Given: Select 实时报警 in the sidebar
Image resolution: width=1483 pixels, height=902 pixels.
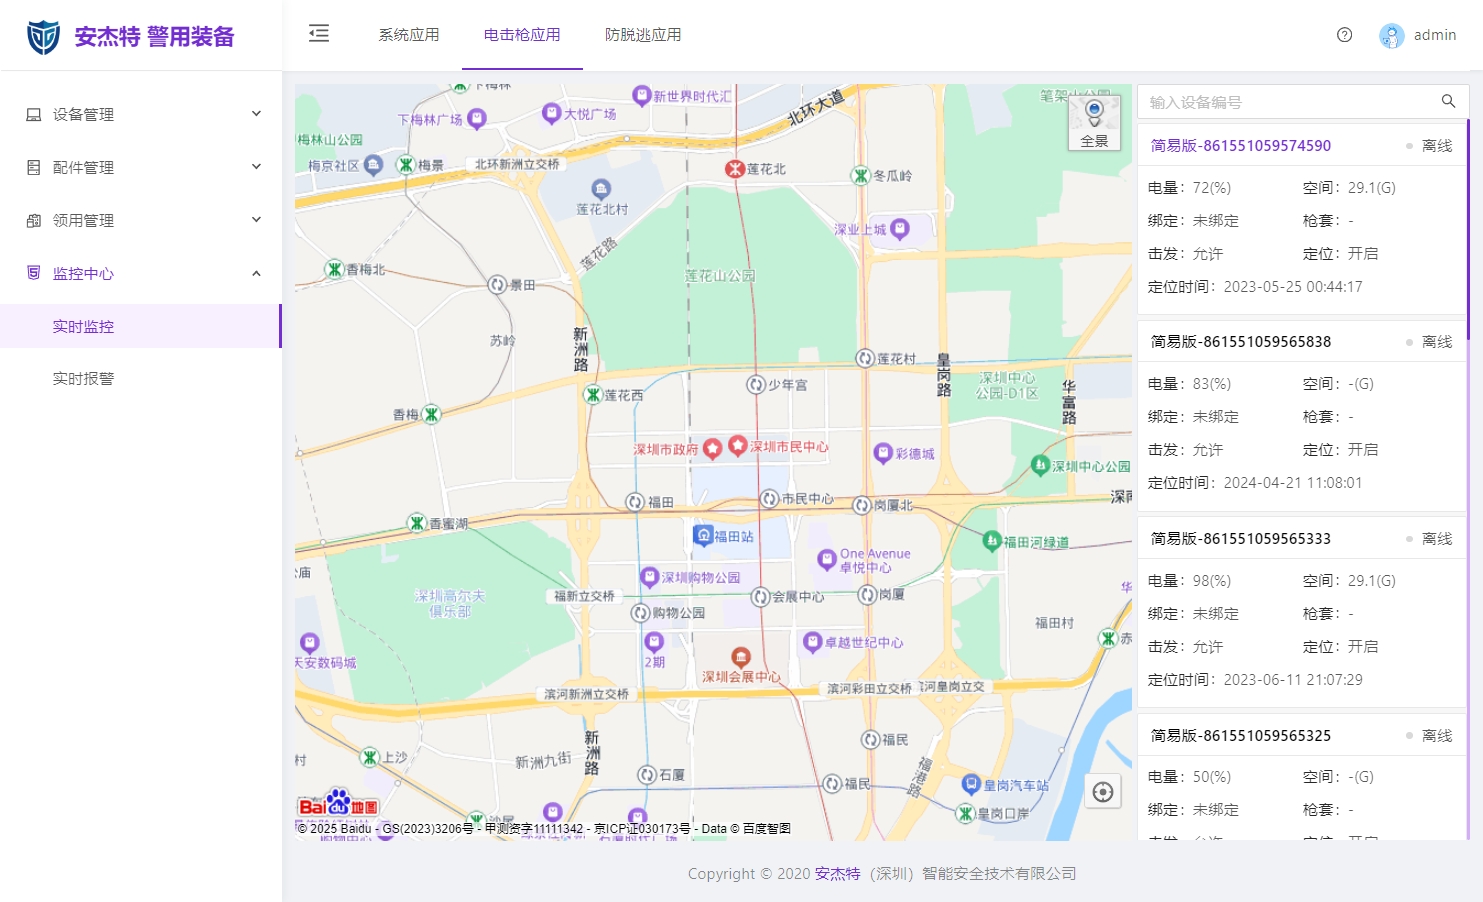Looking at the screenshot, I should coord(141,378).
